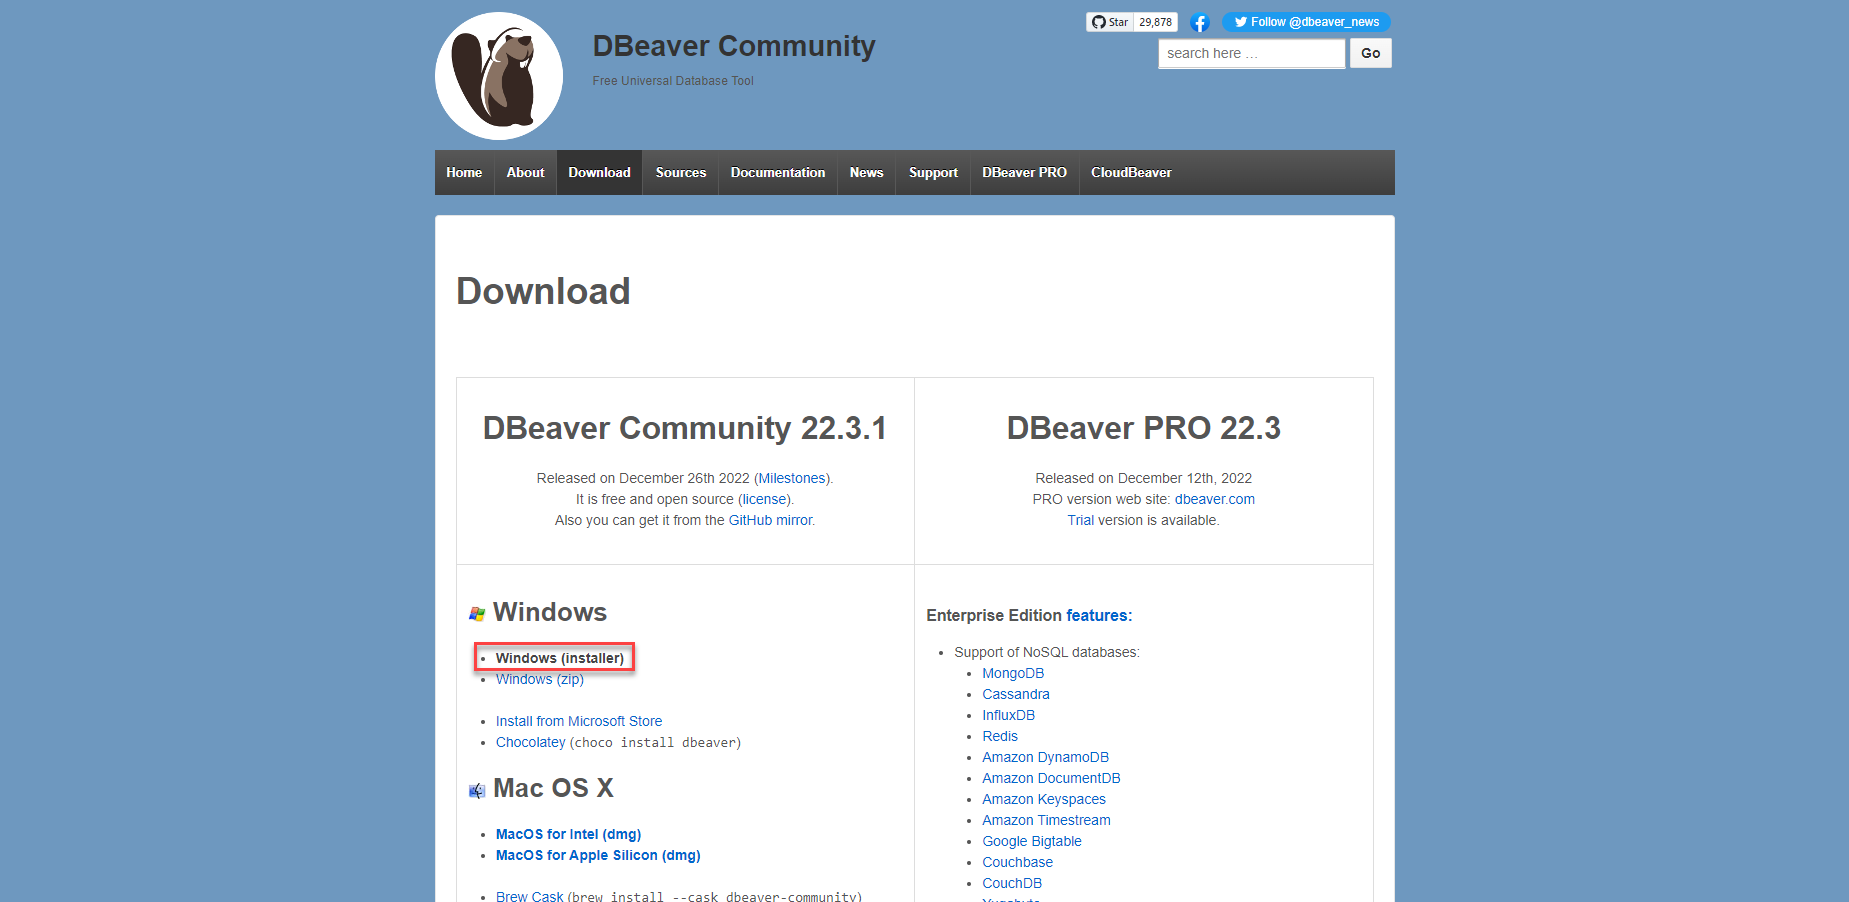Open the Amazon Timestream link

point(1046,820)
